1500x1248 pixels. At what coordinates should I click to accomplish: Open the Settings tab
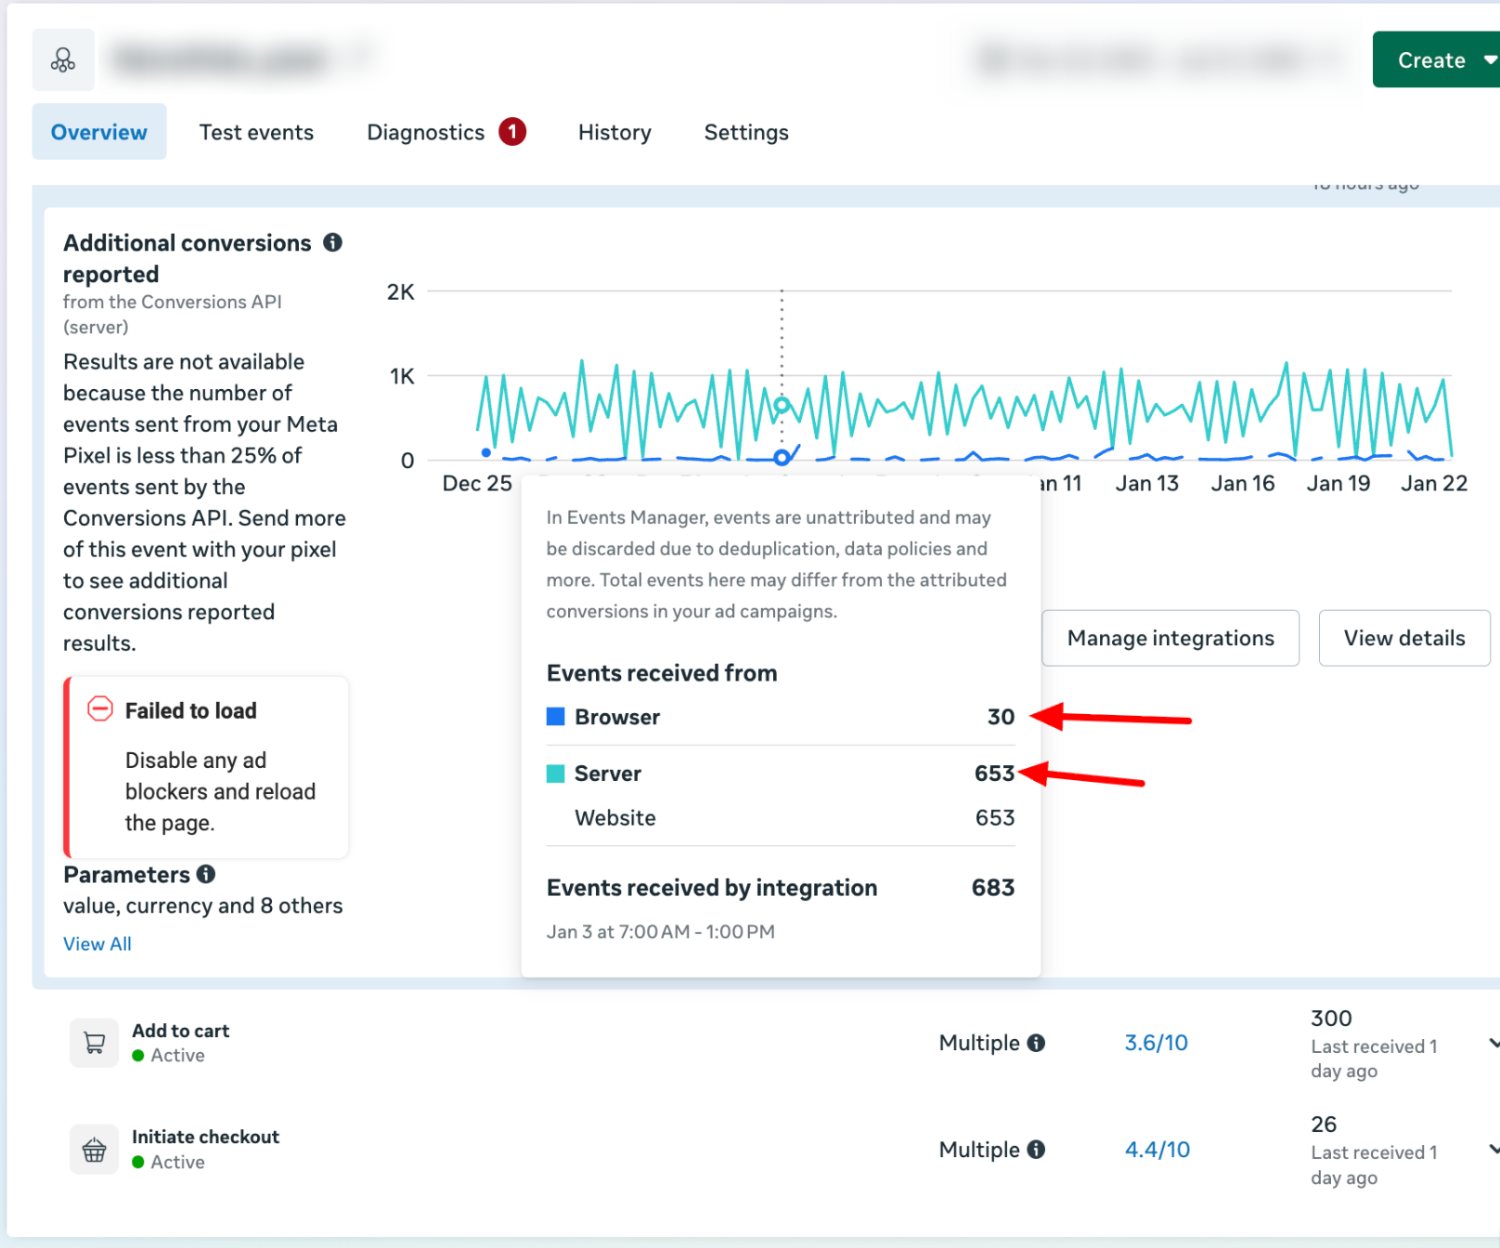pos(746,132)
